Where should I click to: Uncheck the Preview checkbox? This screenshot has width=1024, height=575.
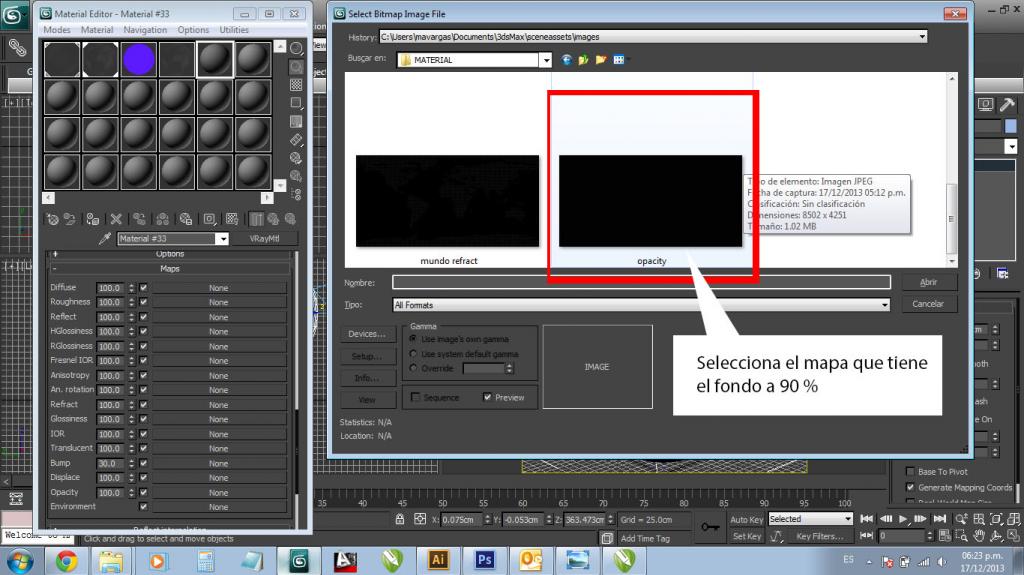[487, 397]
